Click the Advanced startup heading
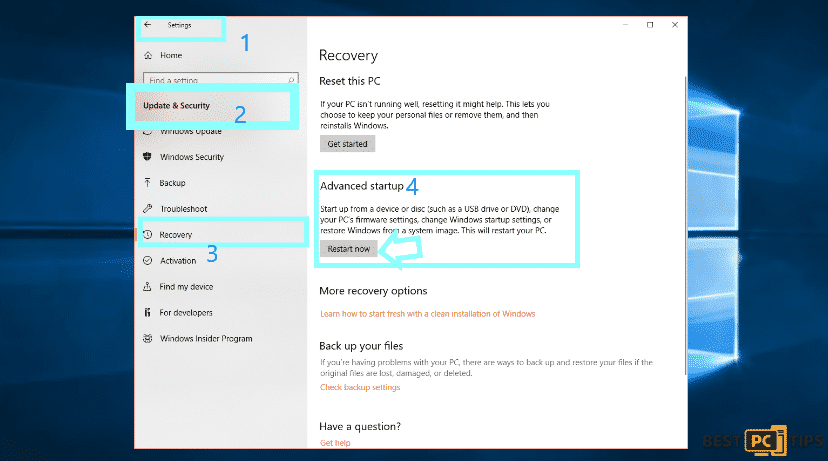Image resolution: width=828 pixels, height=461 pixels. [x=362, y=186]
